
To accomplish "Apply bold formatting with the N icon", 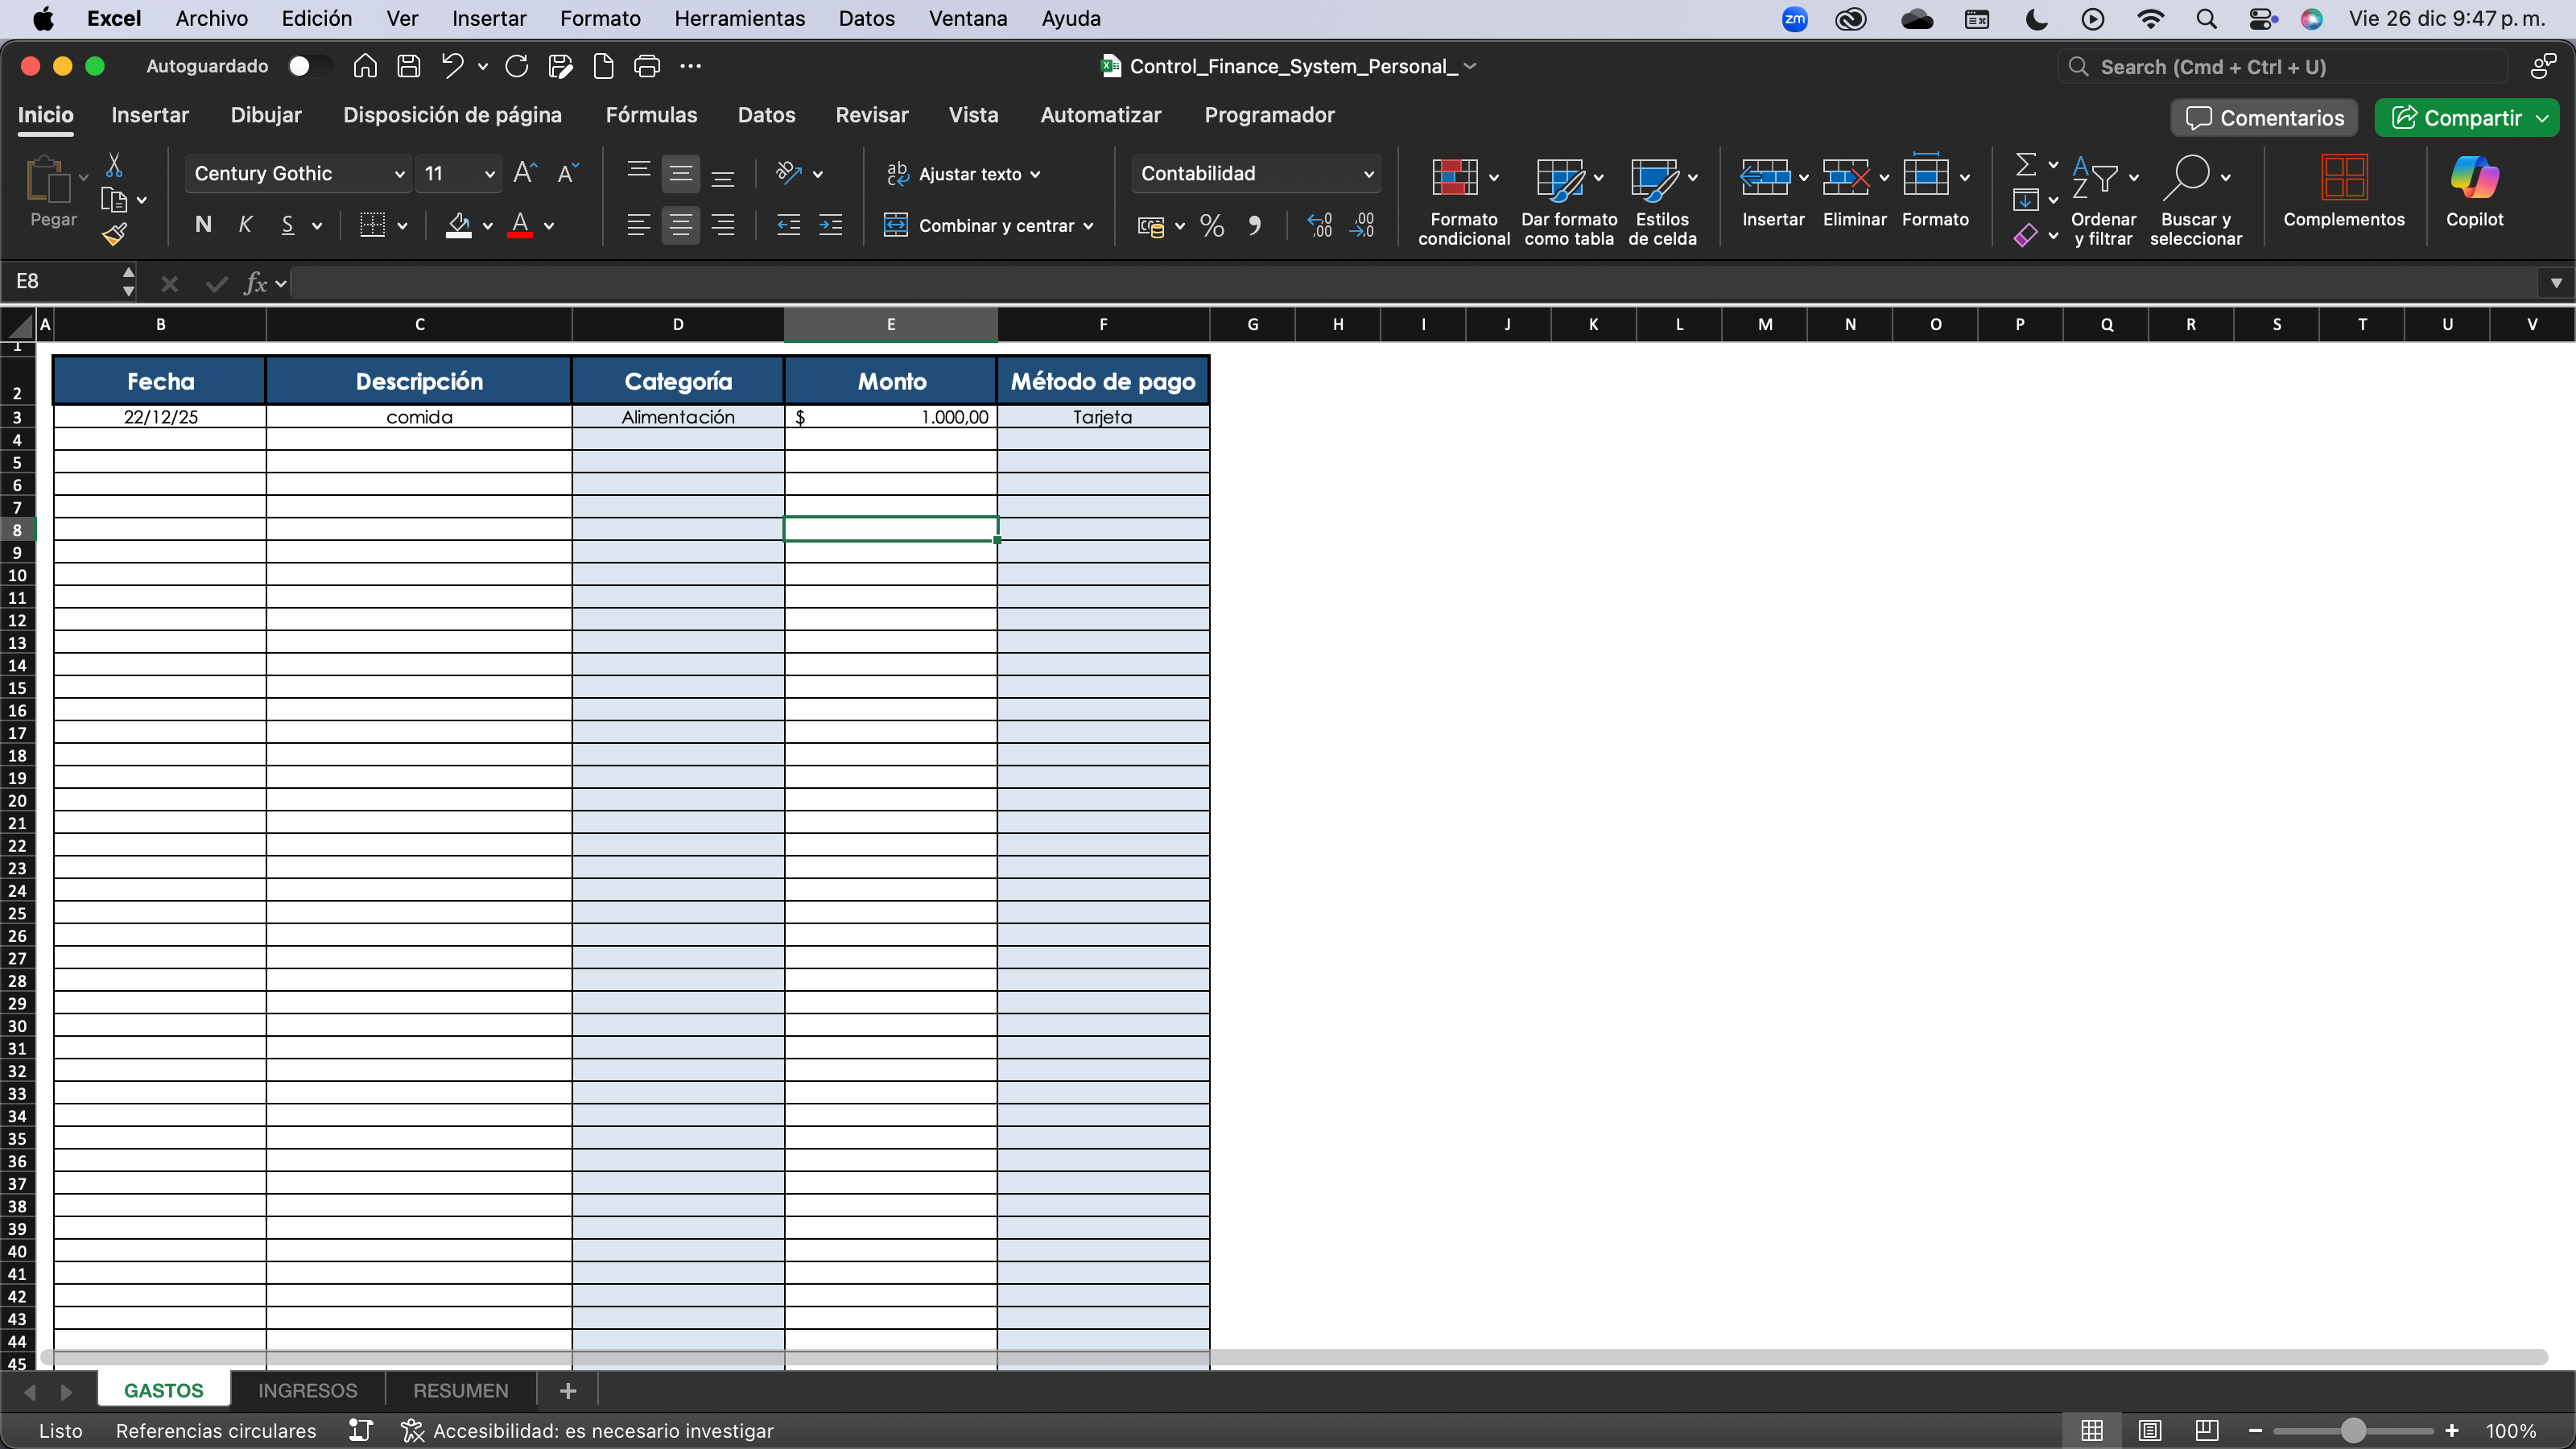I will (x=203, y=225).
